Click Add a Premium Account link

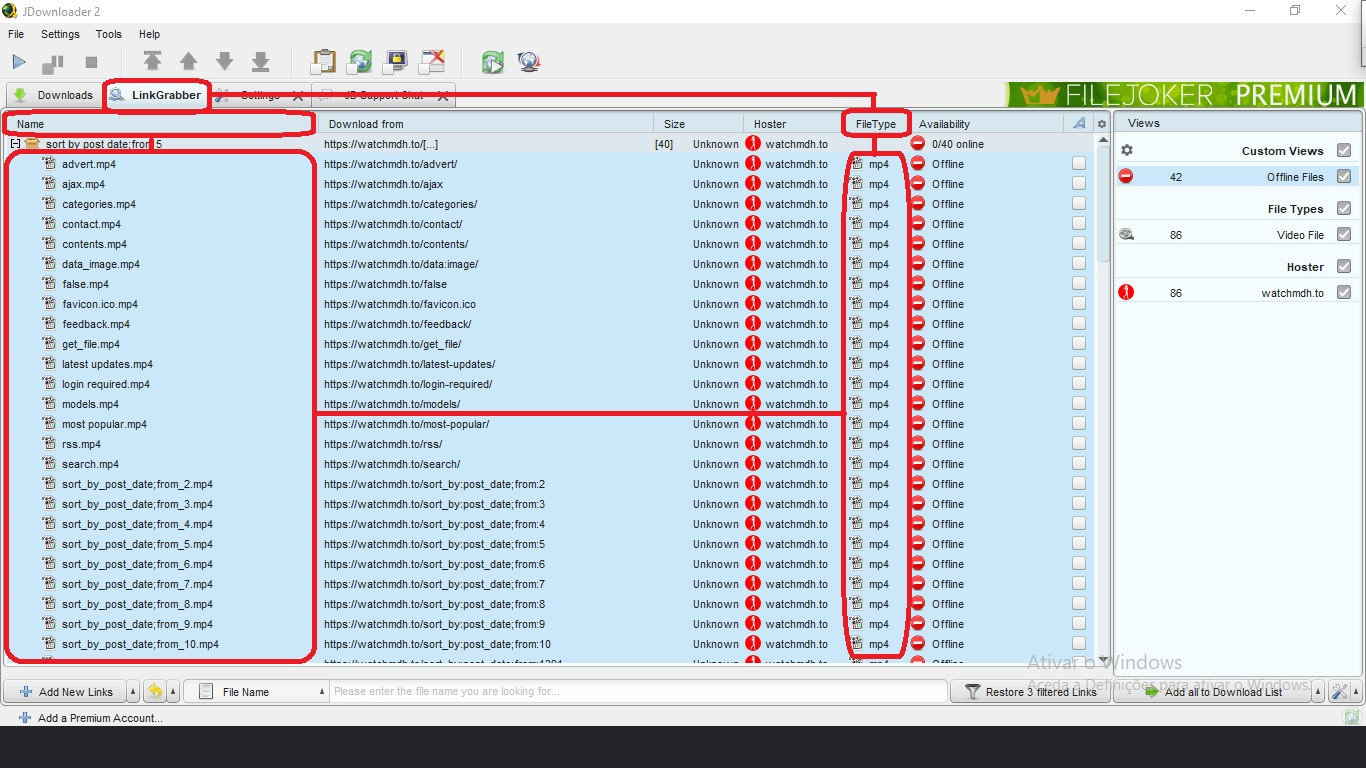pyautogui.click(x=90, y=717)
